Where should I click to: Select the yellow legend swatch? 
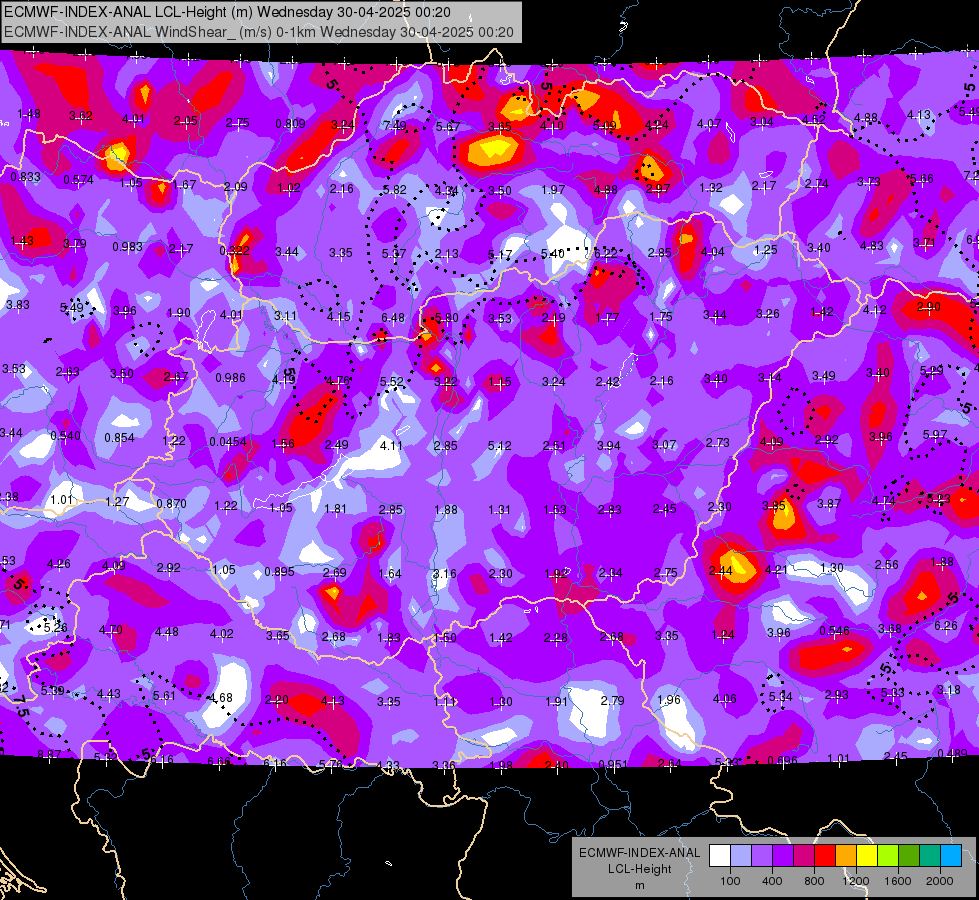(867, 856)
